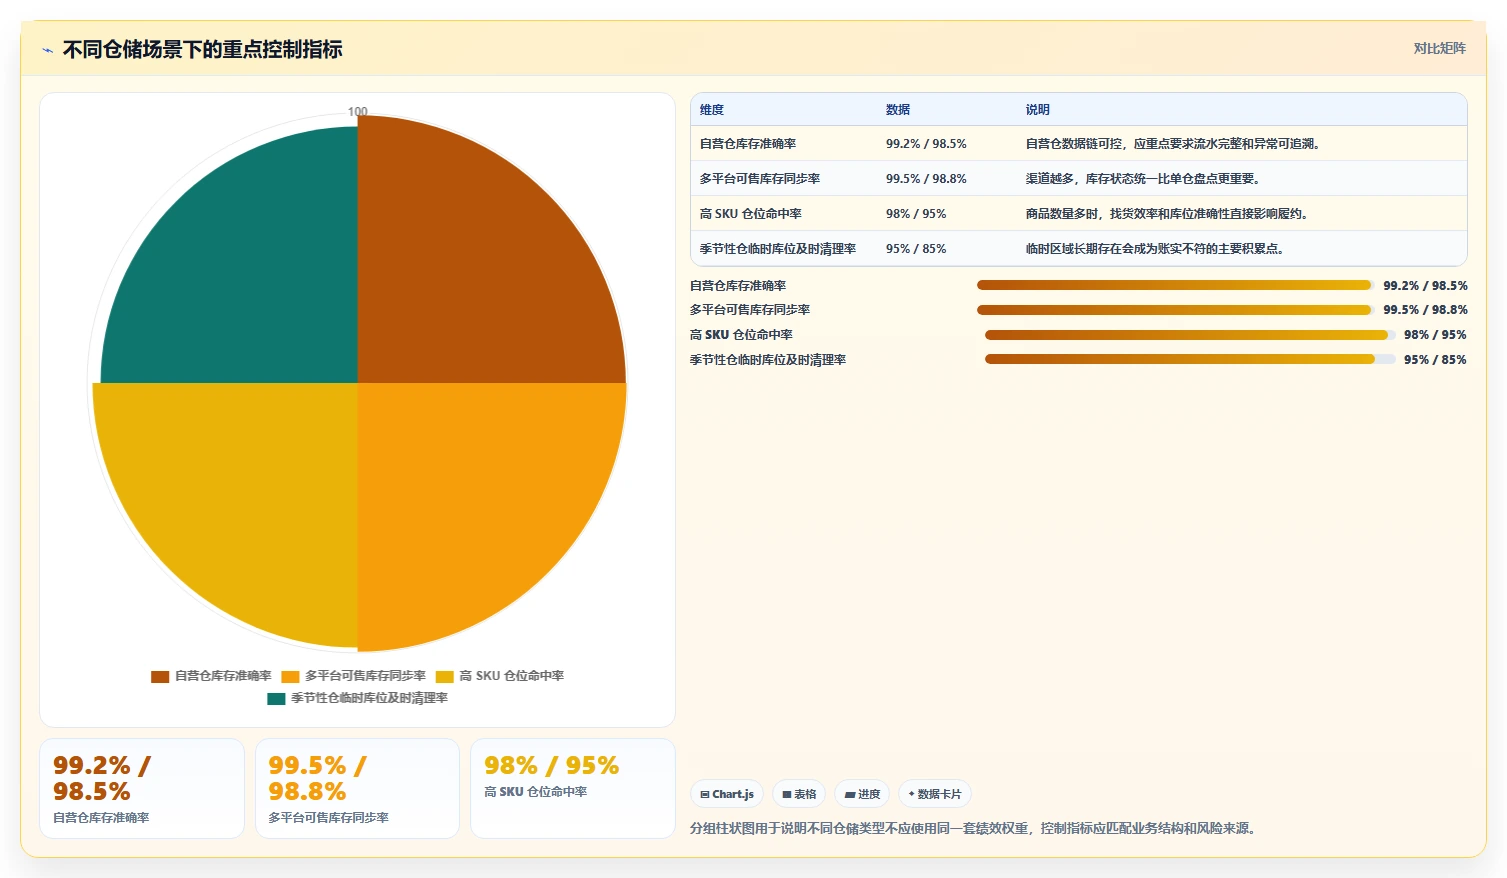Click table value 95% / 85%
The image size is (1507, 878).
click(916, 249)
